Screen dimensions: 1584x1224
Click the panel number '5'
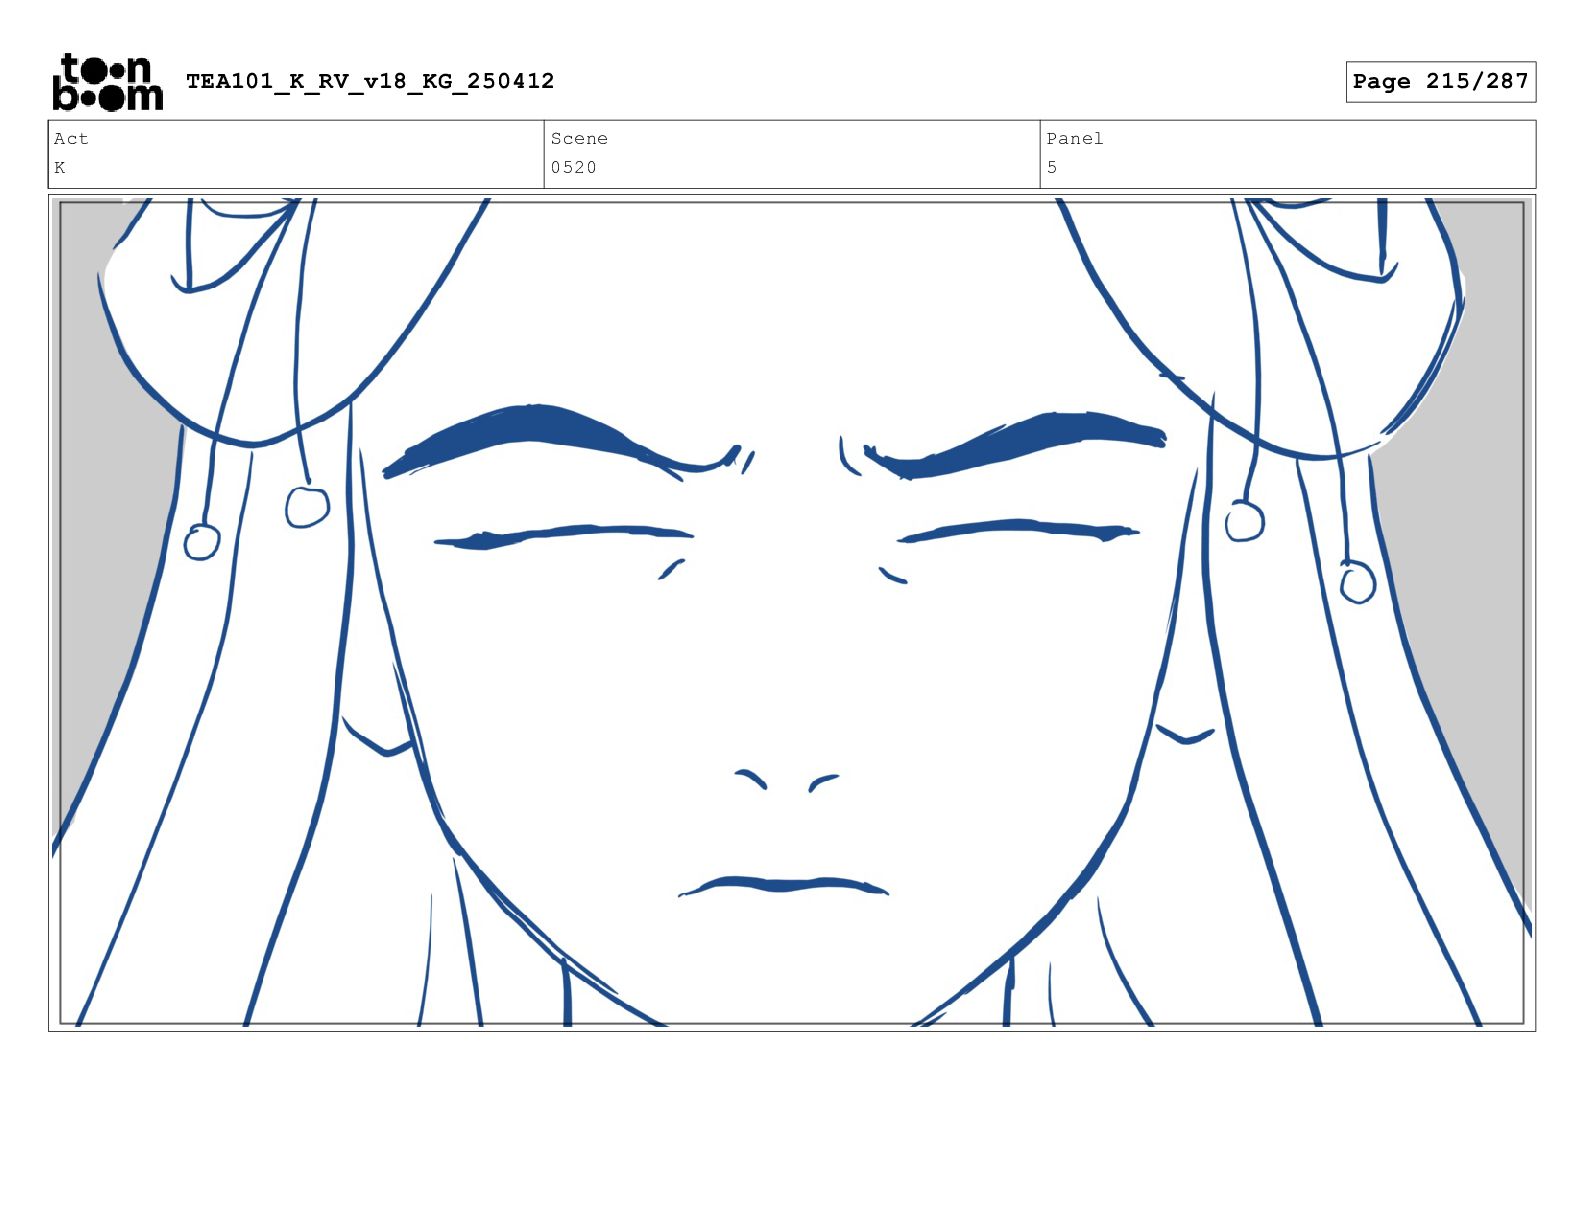pos(1052,168)
